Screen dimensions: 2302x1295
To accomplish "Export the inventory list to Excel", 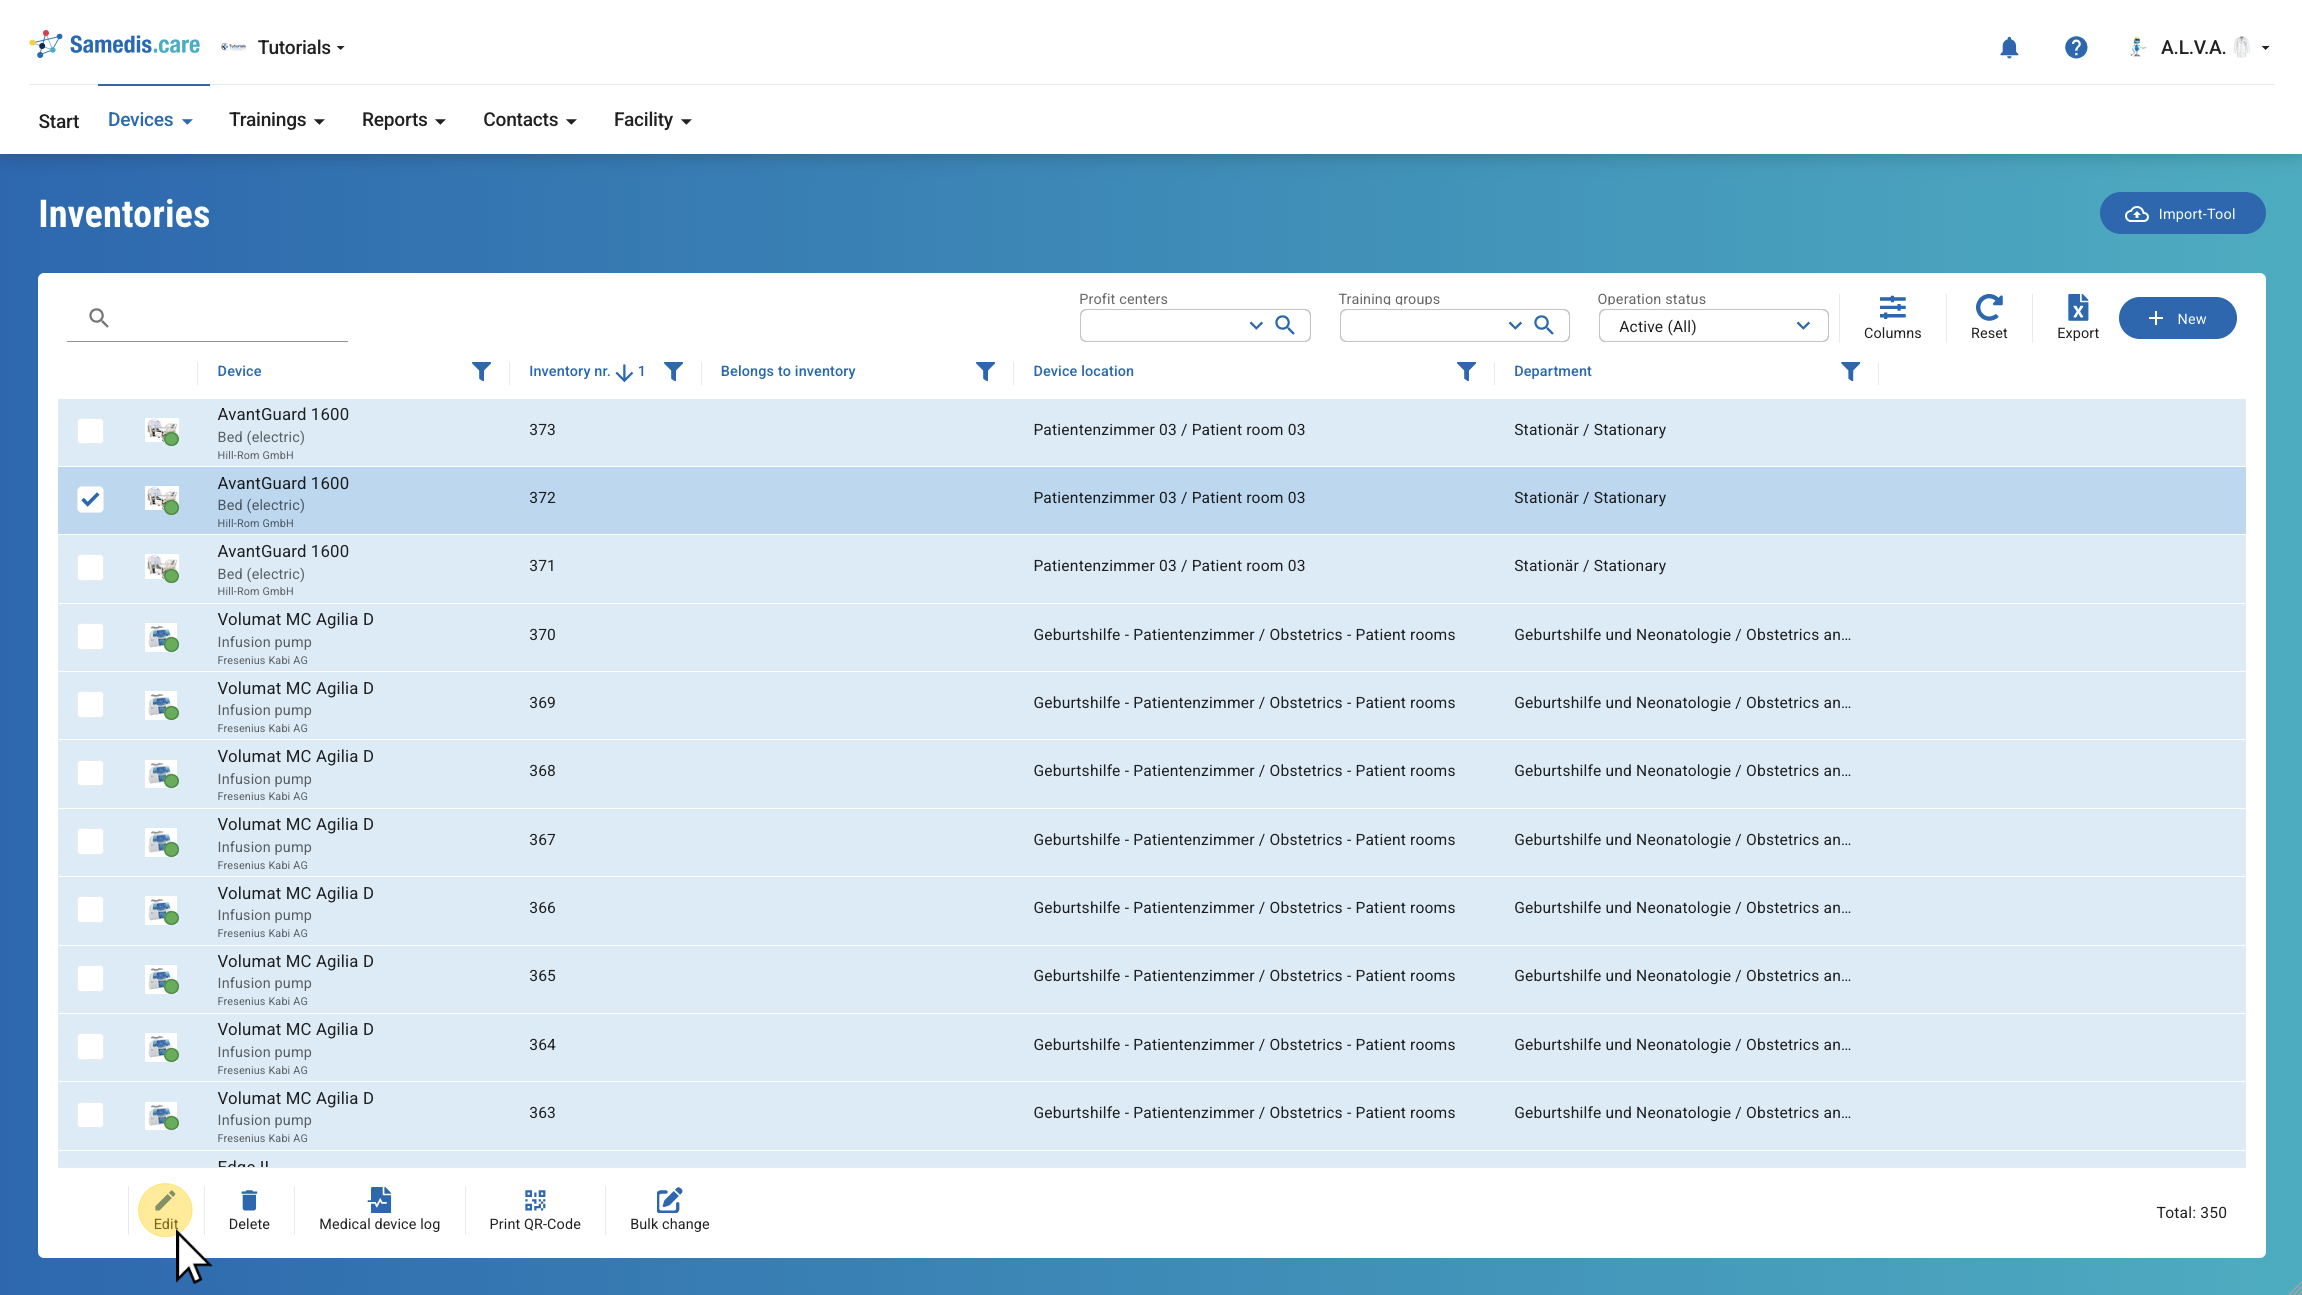I will (x=2078, y=318).
